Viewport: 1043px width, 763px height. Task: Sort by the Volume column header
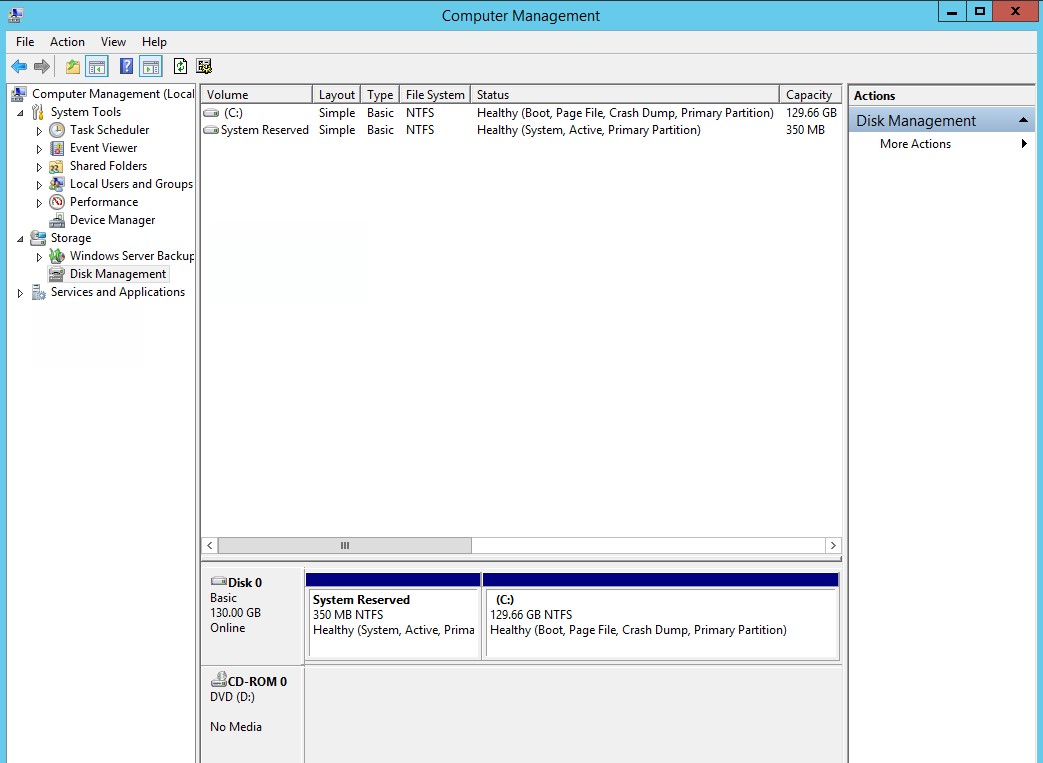tap(257, 94)
